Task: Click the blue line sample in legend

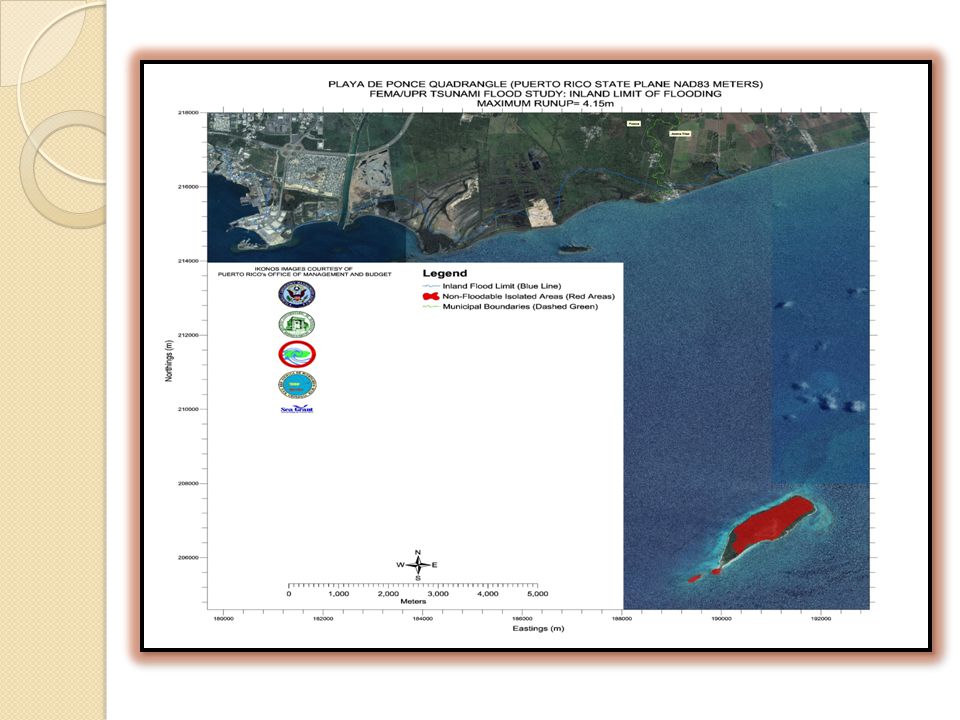Action: click(431, 286)
